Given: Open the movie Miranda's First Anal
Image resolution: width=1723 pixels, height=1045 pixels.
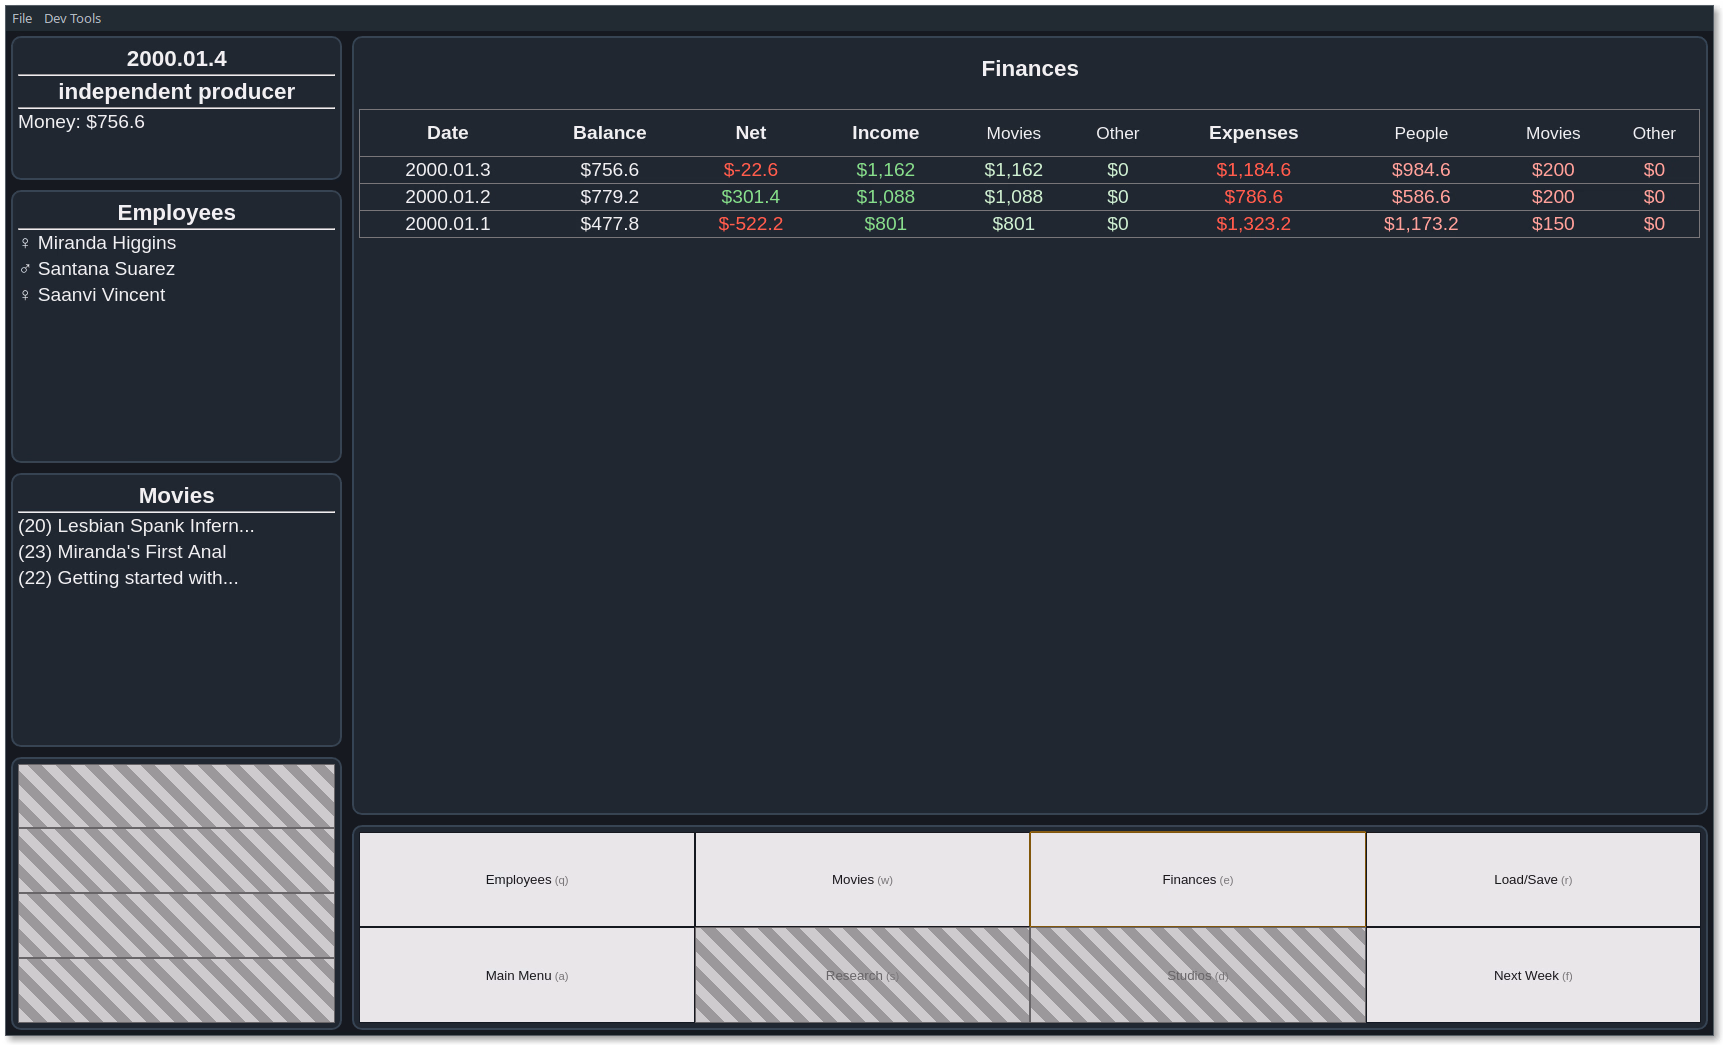Looking at the screenshot, I should pyautogui.click(x=122, y=552).
